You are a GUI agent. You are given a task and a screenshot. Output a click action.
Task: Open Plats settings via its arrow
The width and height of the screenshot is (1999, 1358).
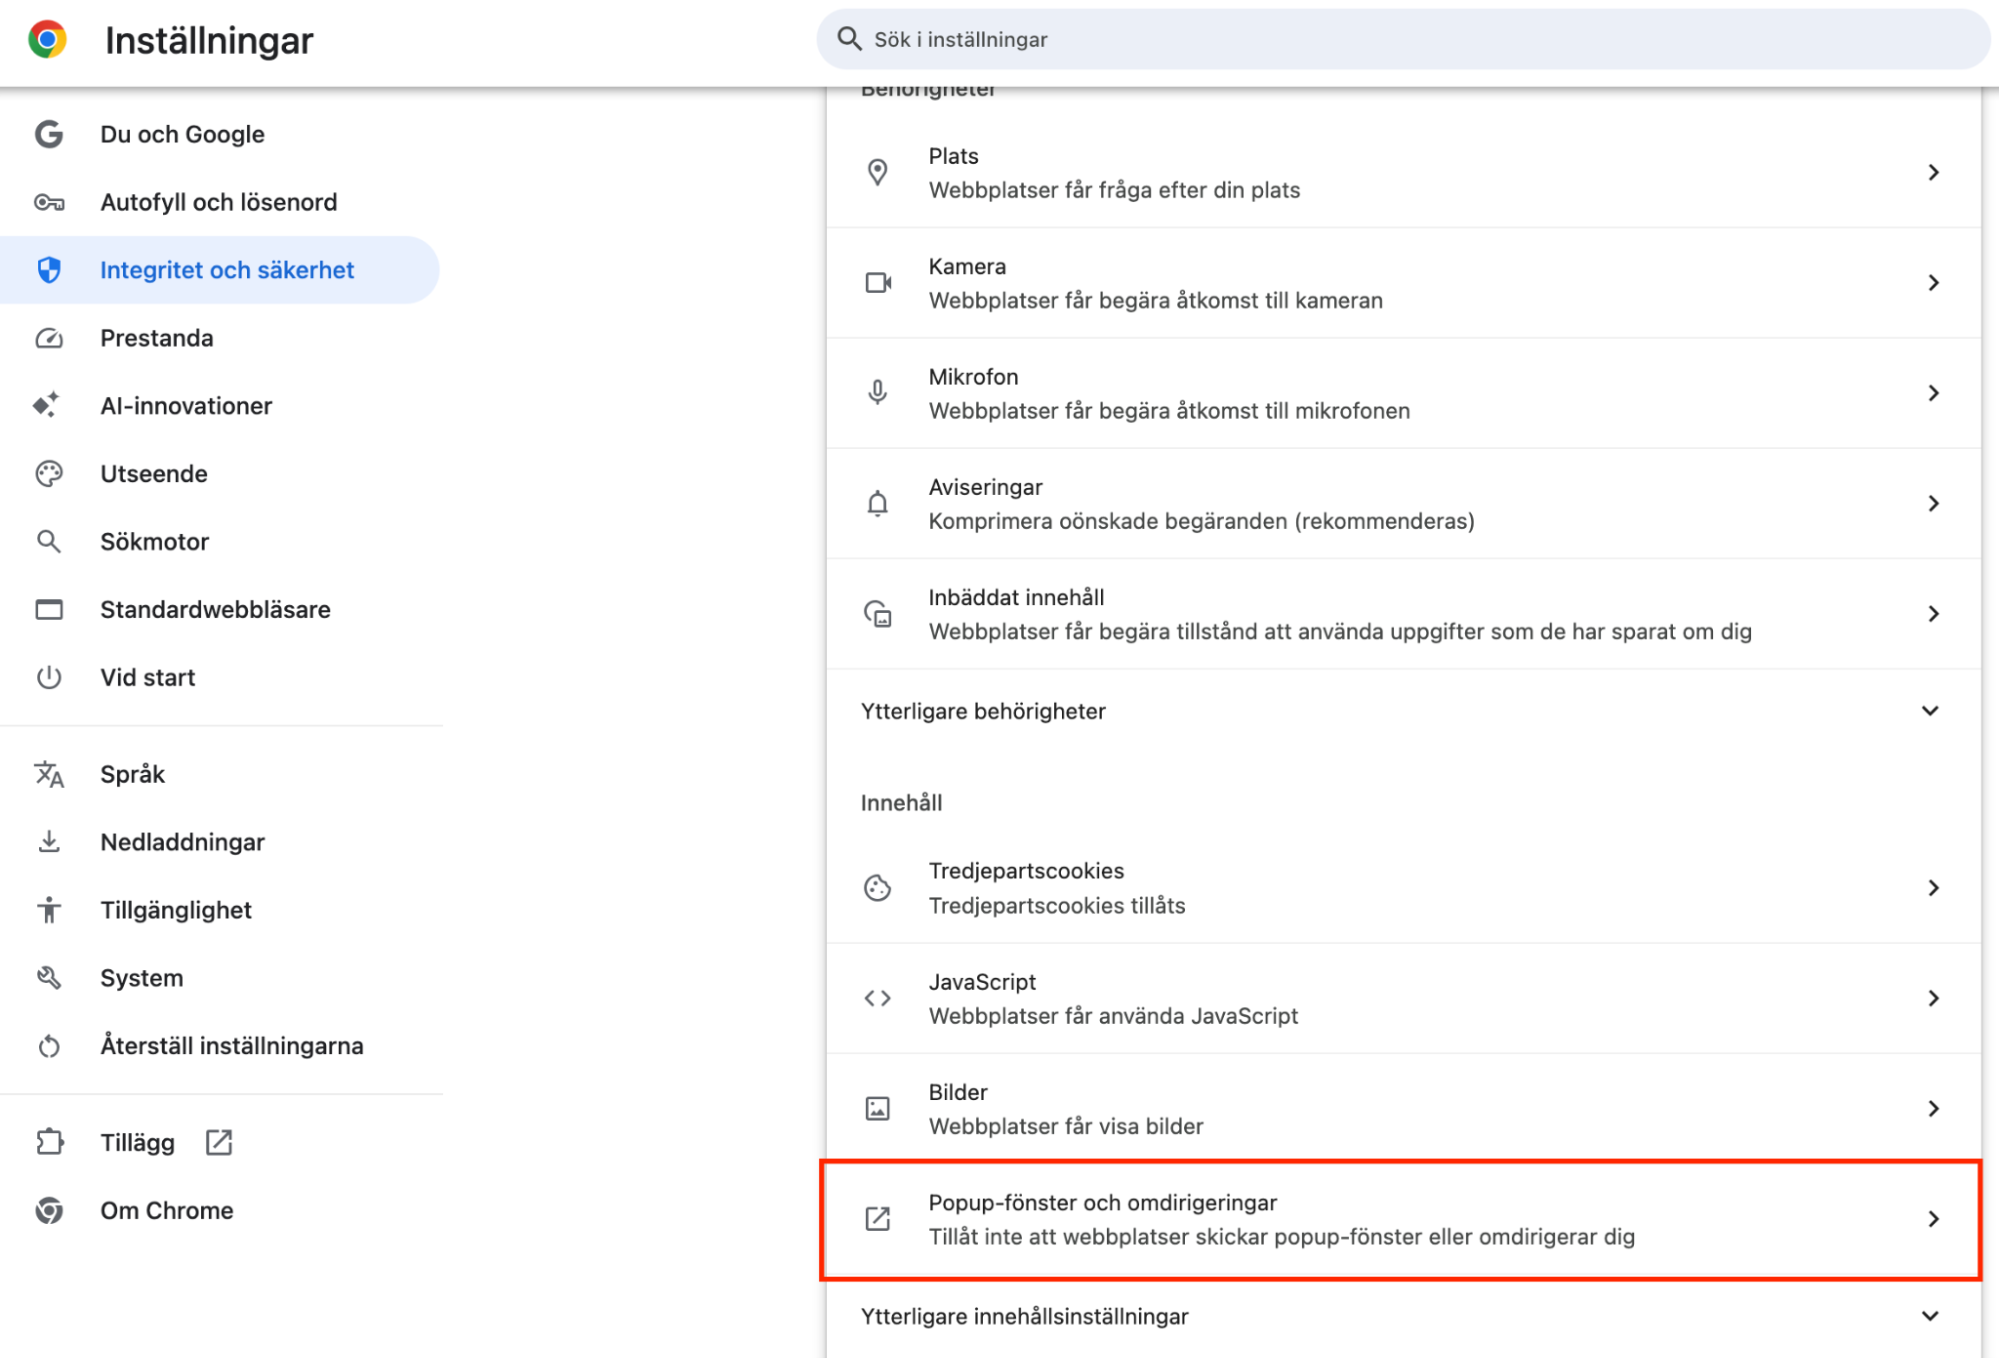click(1933, 172)
